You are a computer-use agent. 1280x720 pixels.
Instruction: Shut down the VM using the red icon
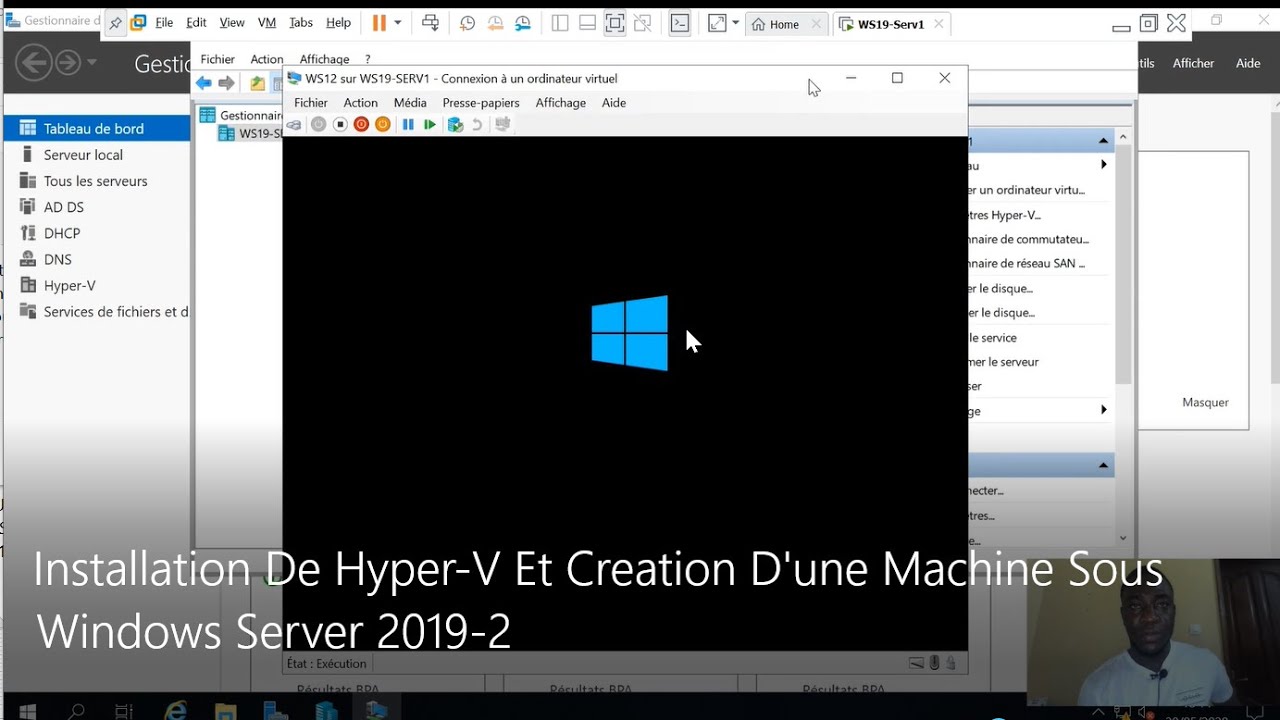pyautogui.click(x=361, y=125)
